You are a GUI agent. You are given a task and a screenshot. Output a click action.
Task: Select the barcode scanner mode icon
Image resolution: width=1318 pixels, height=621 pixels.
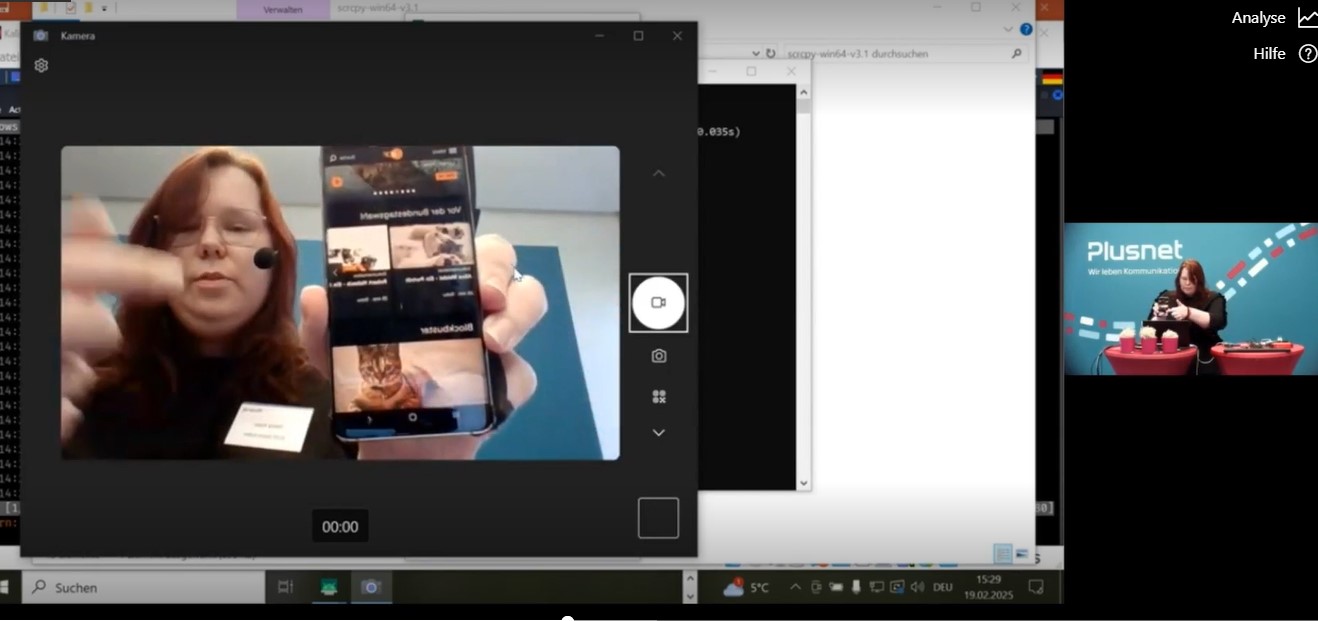click(658, 397)
